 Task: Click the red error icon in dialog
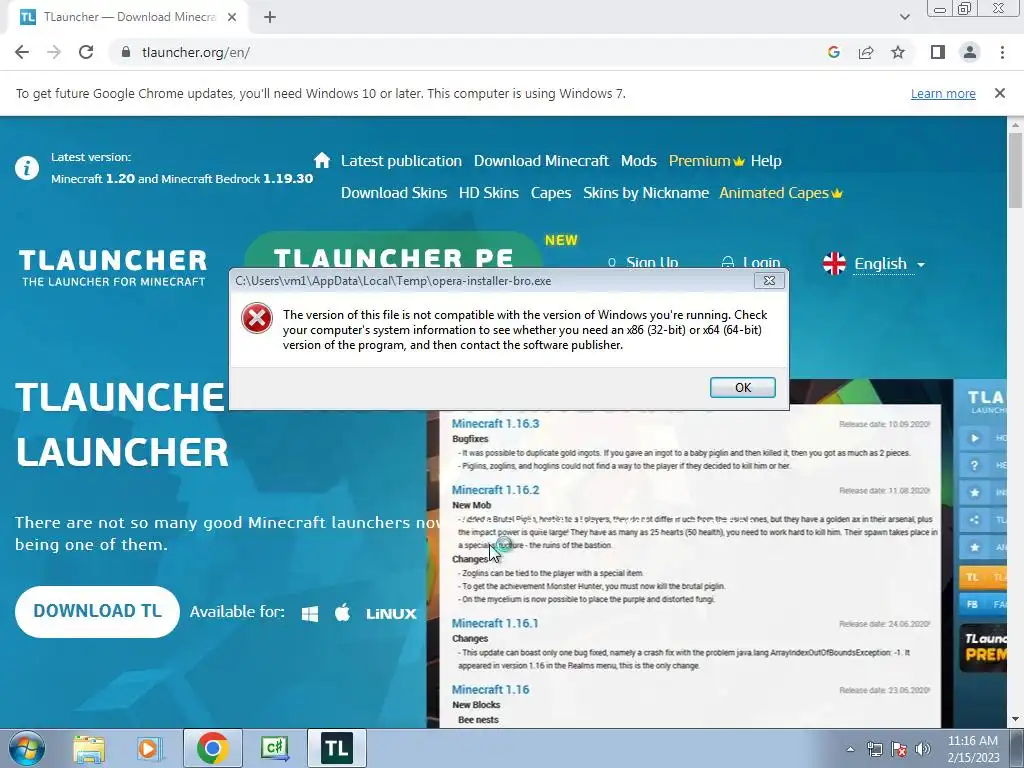click(x=257, y=318)
